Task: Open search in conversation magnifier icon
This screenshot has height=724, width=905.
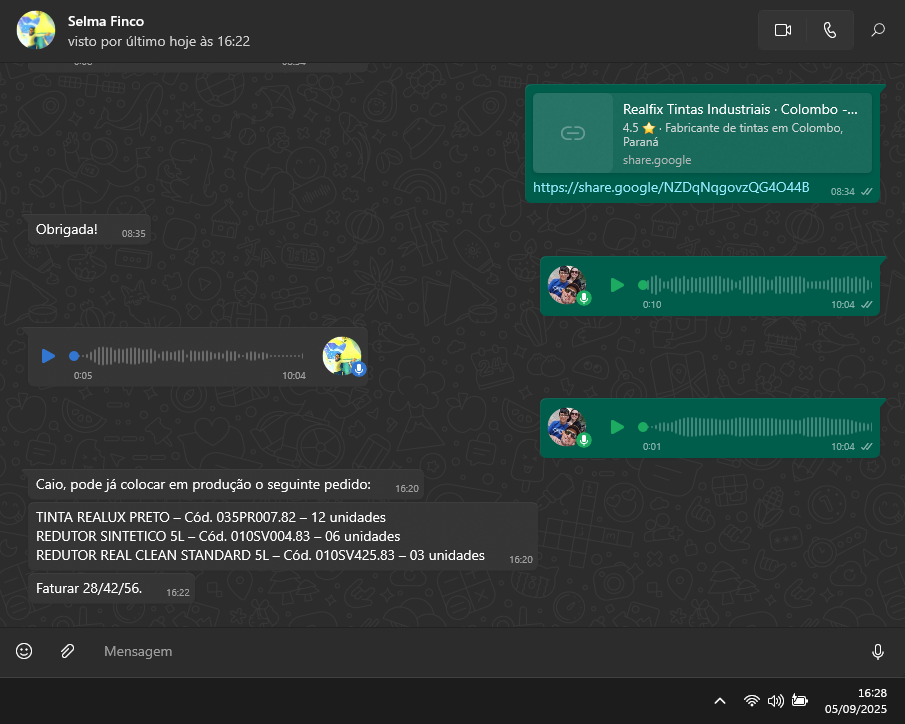Action: click(878, 30)
